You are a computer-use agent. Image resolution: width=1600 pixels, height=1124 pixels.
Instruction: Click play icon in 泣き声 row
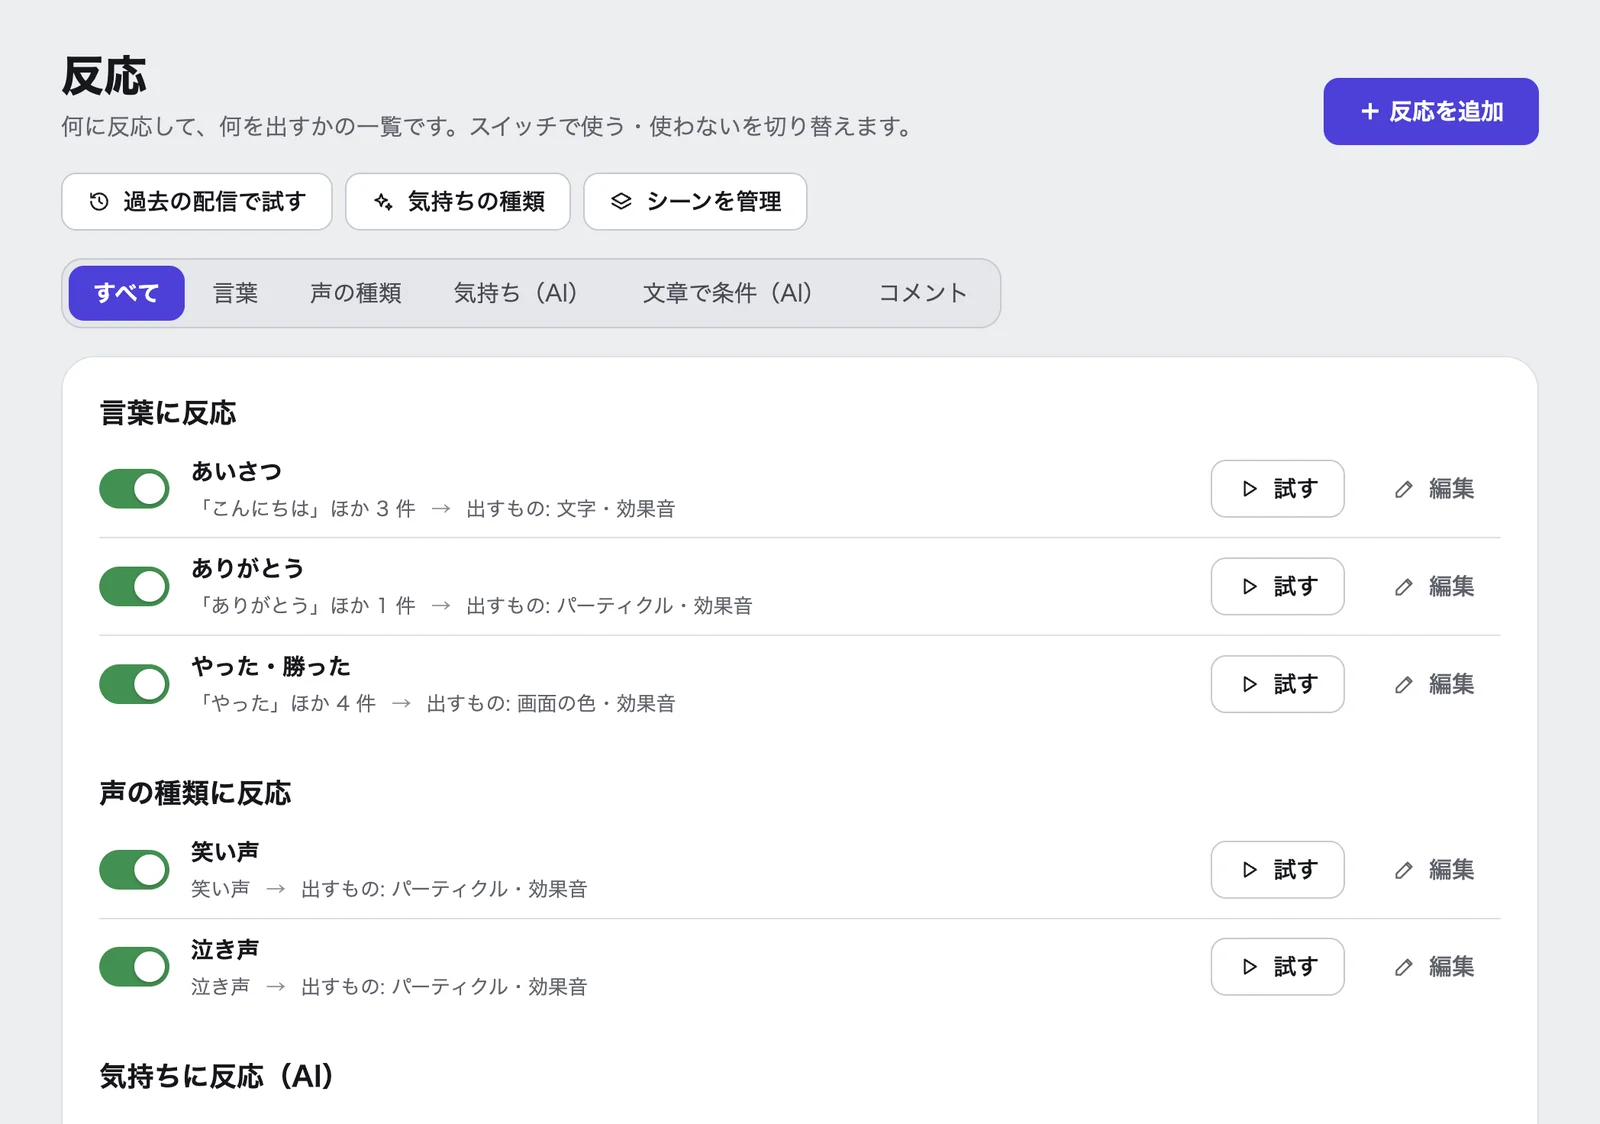point(1249,967)
